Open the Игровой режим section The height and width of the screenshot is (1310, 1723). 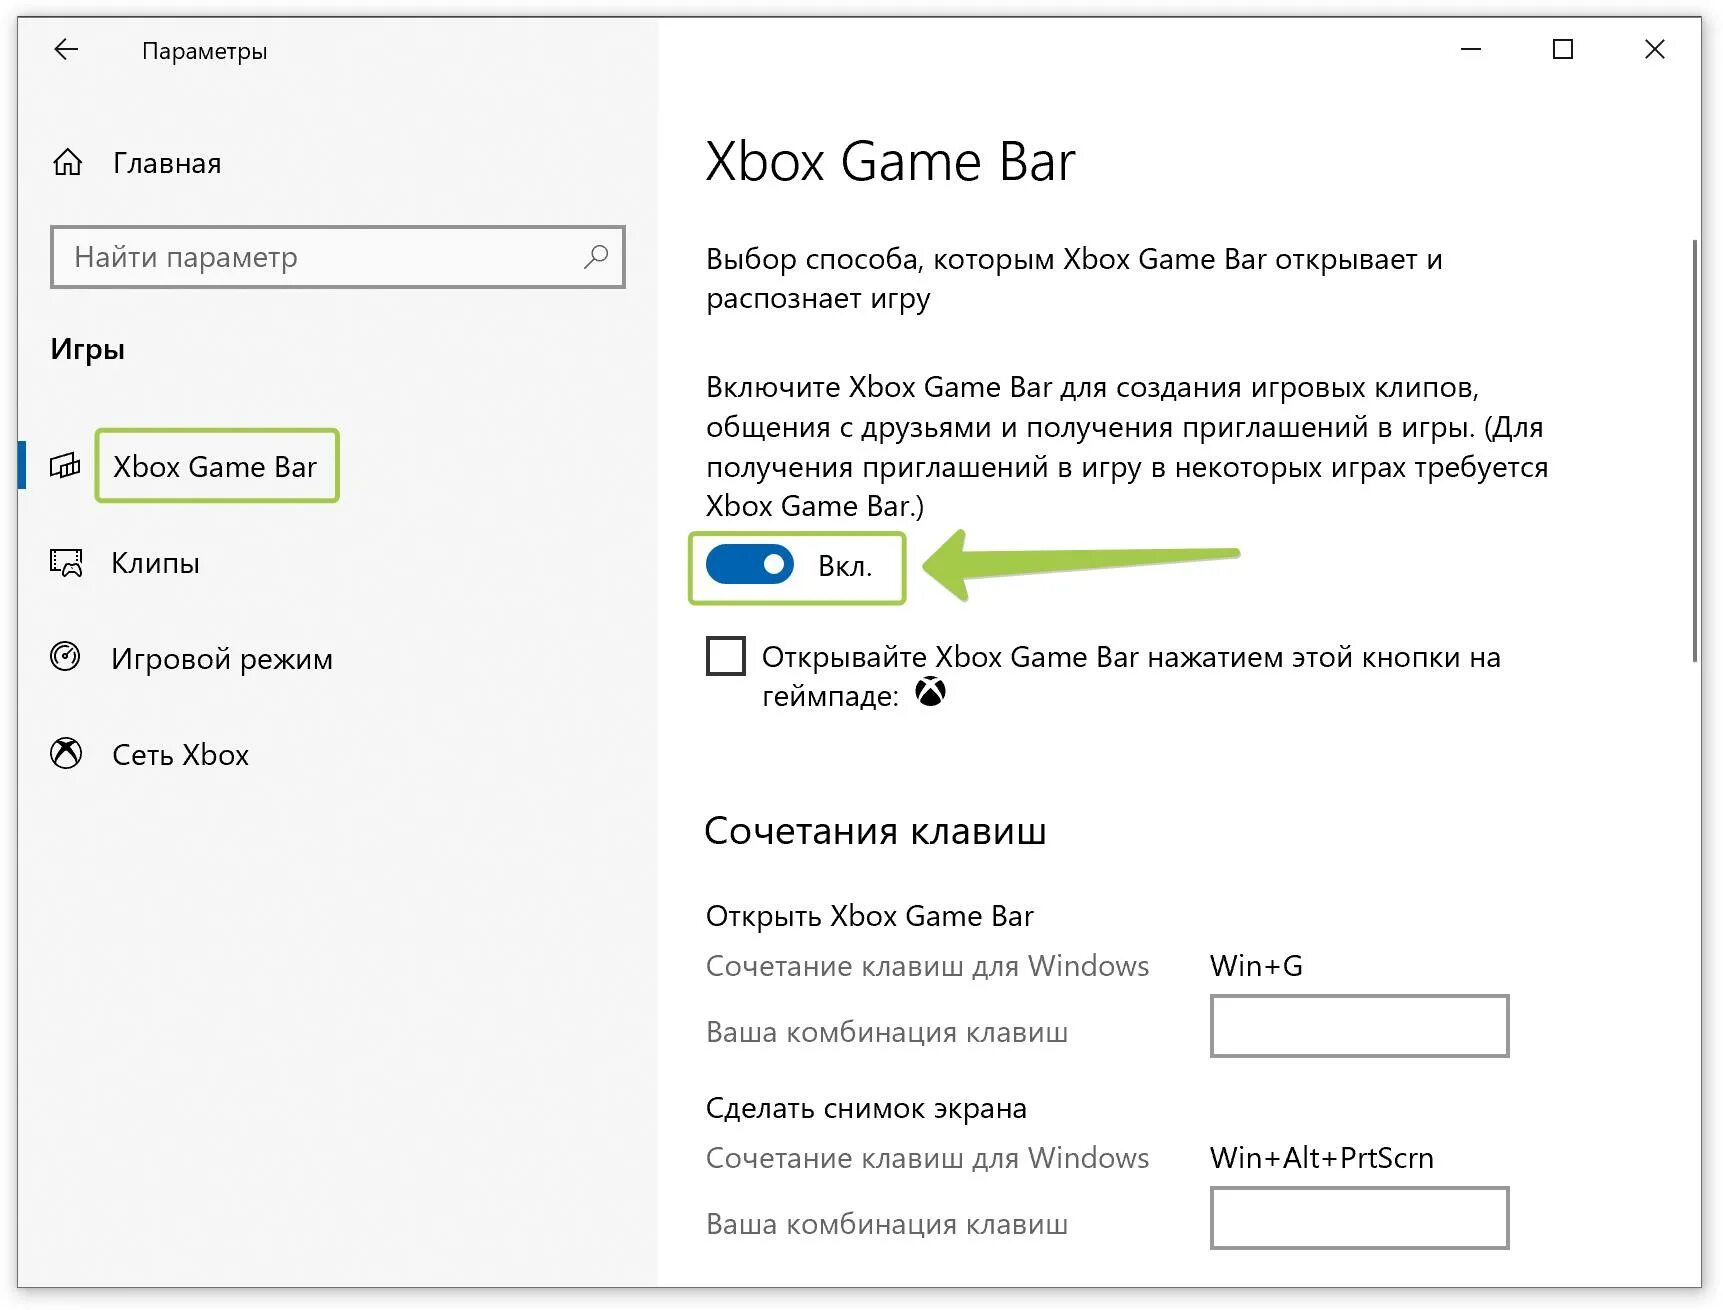(x=222, y=659)
